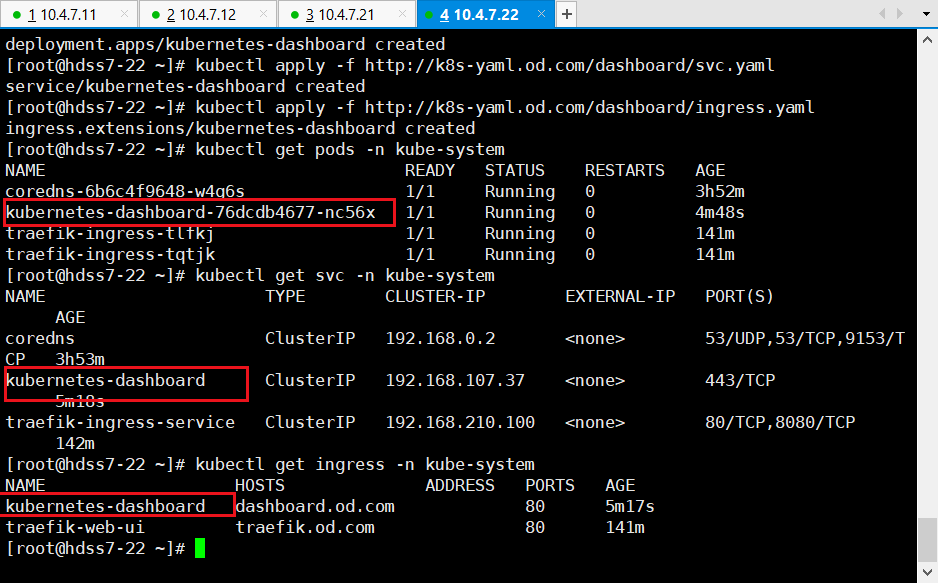Close the active 10.4.7.22 tab
The width and height of the screenshot is (938, 583).
(540, 14)
